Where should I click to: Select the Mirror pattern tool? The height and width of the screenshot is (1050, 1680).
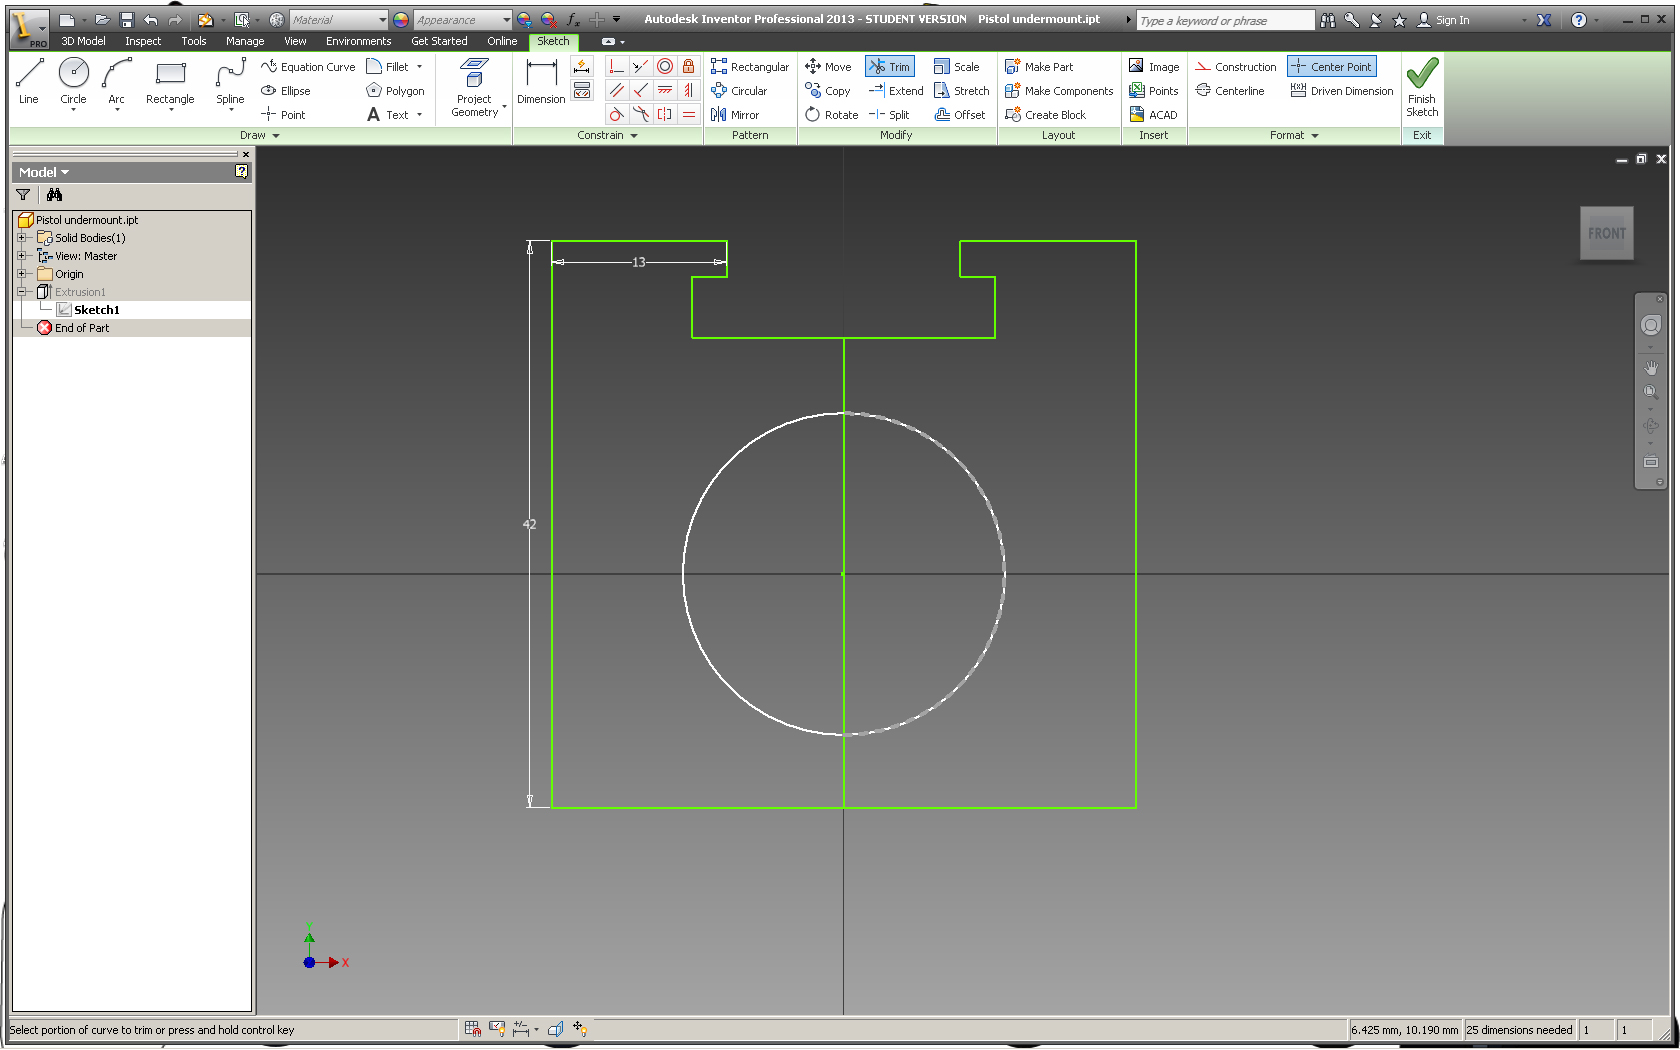(735, 115)
